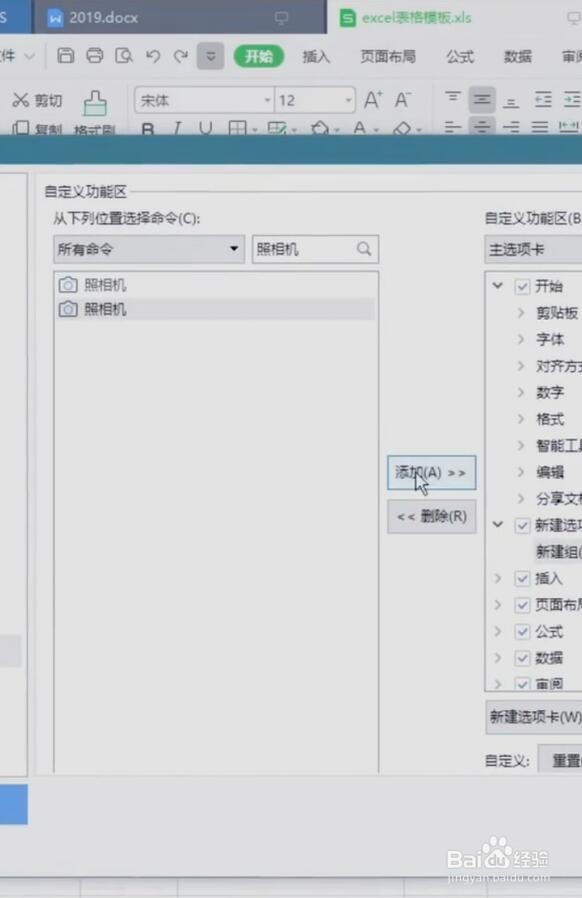The image size is (582, 898).
Task: Switch to the 页面布局 ribbon tab
Action: tap(388, 56)
